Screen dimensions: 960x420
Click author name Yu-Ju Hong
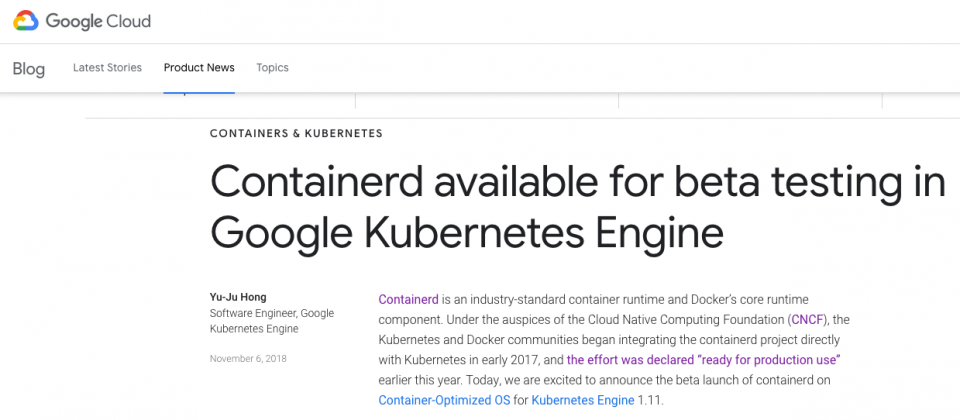click(x=238, y=298)
